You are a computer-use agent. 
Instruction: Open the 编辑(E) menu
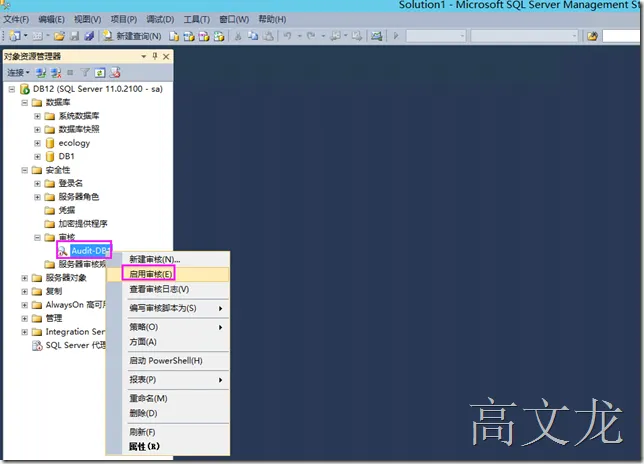(x=51, y=19)
